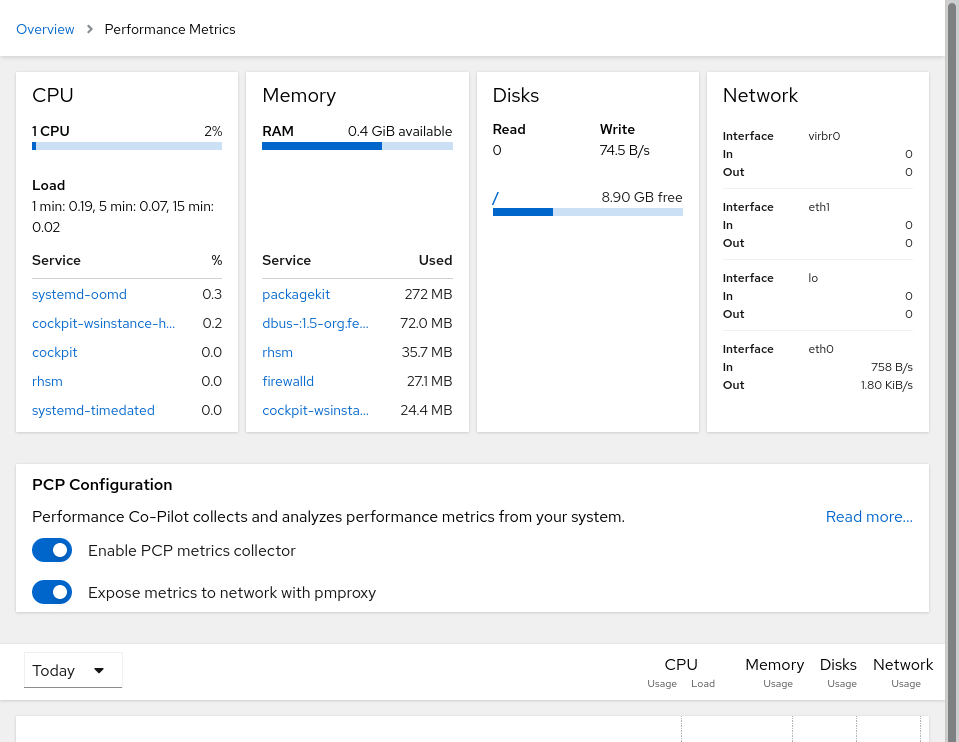
Task: Open the / filesystem in Disks card
Action: 494,198
